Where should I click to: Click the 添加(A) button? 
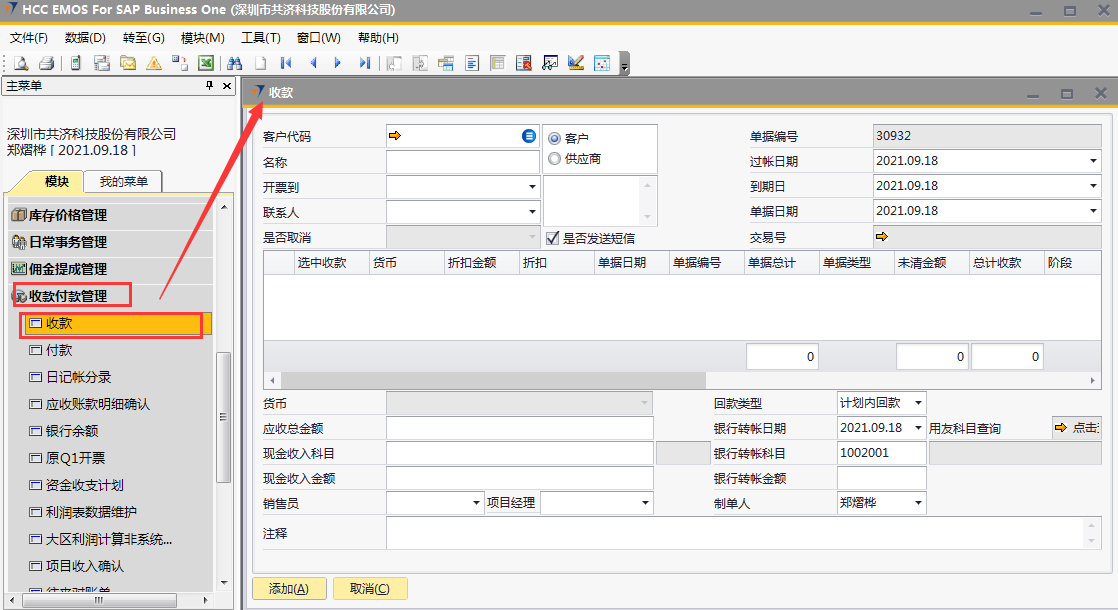(289, 589)
